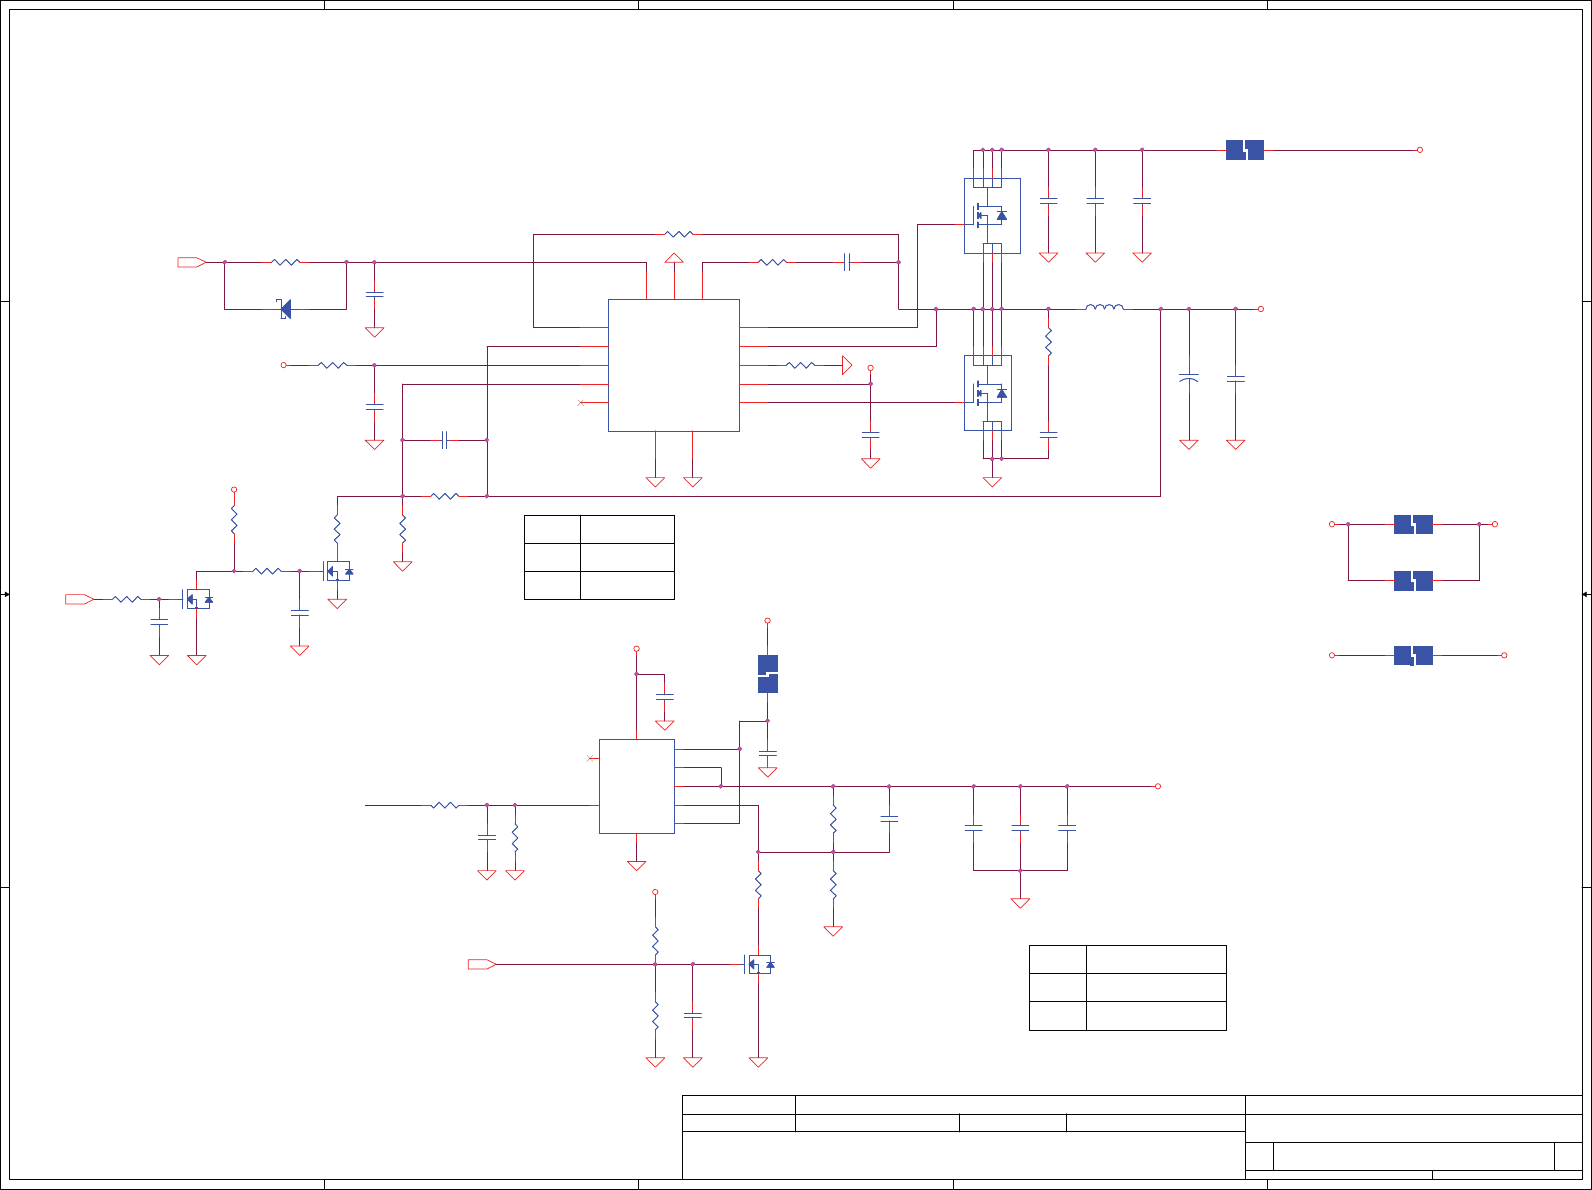Click the small MOSFET left of the upper table
This screenshot has width=1592, height=1190.
click(x=337, y=571)
